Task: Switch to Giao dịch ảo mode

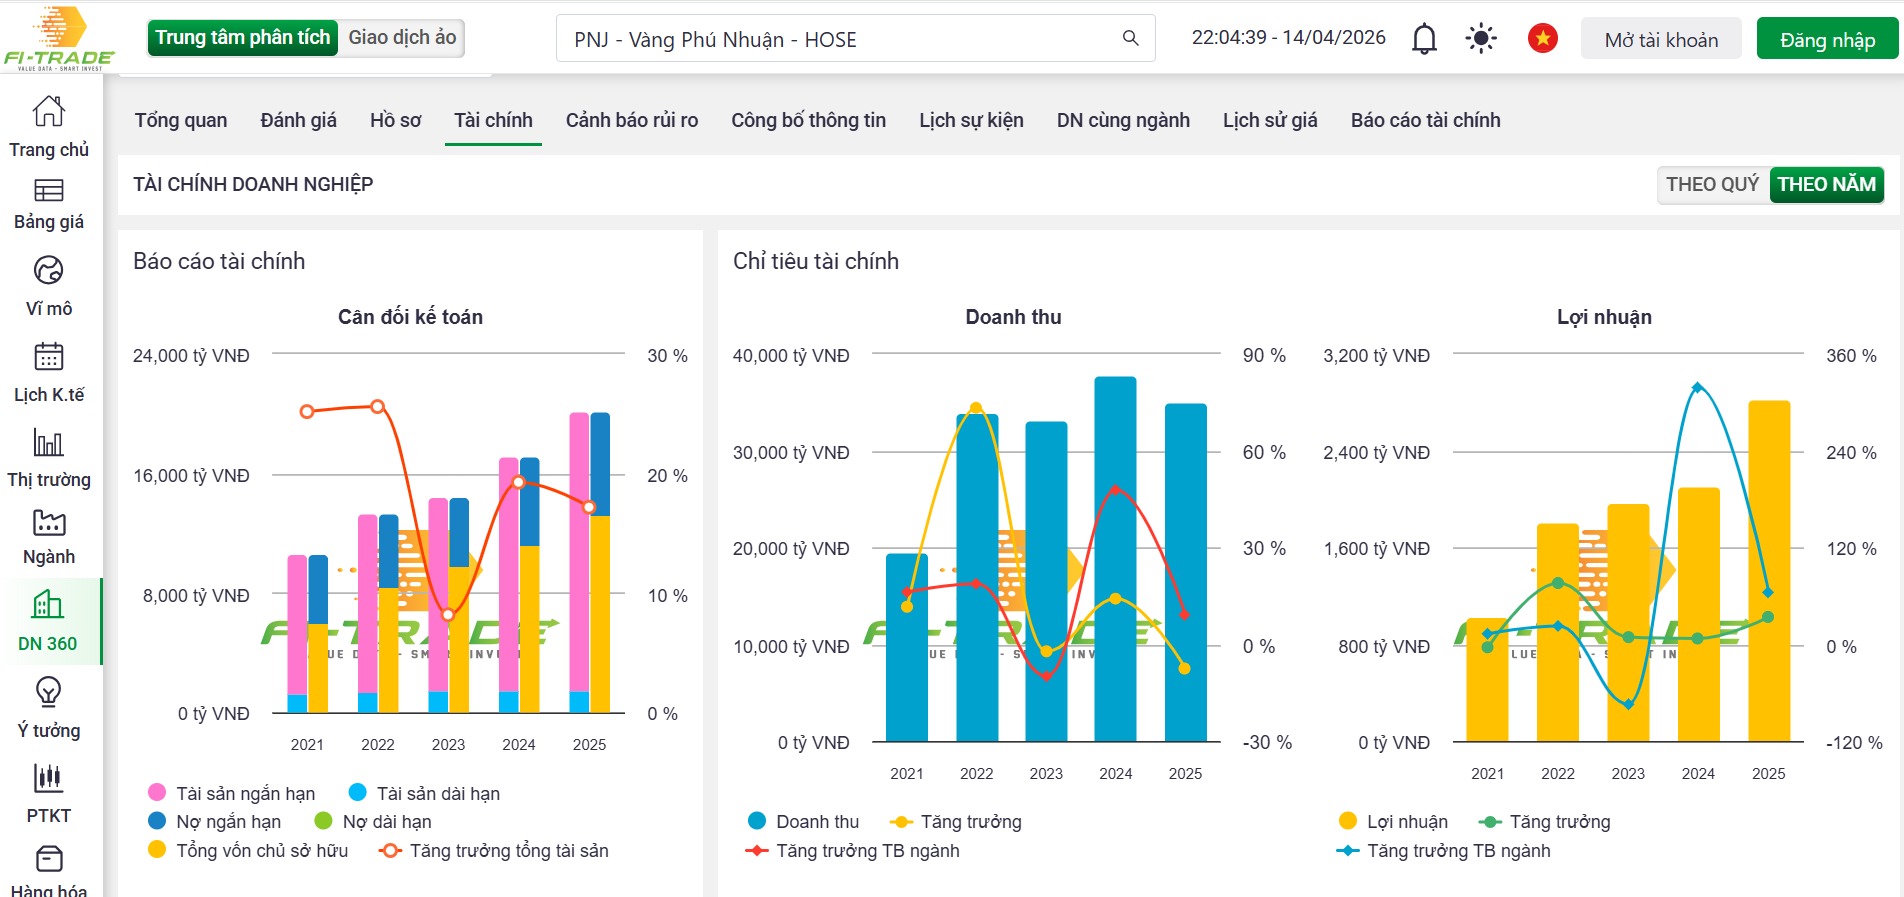Action: point(402,38)
